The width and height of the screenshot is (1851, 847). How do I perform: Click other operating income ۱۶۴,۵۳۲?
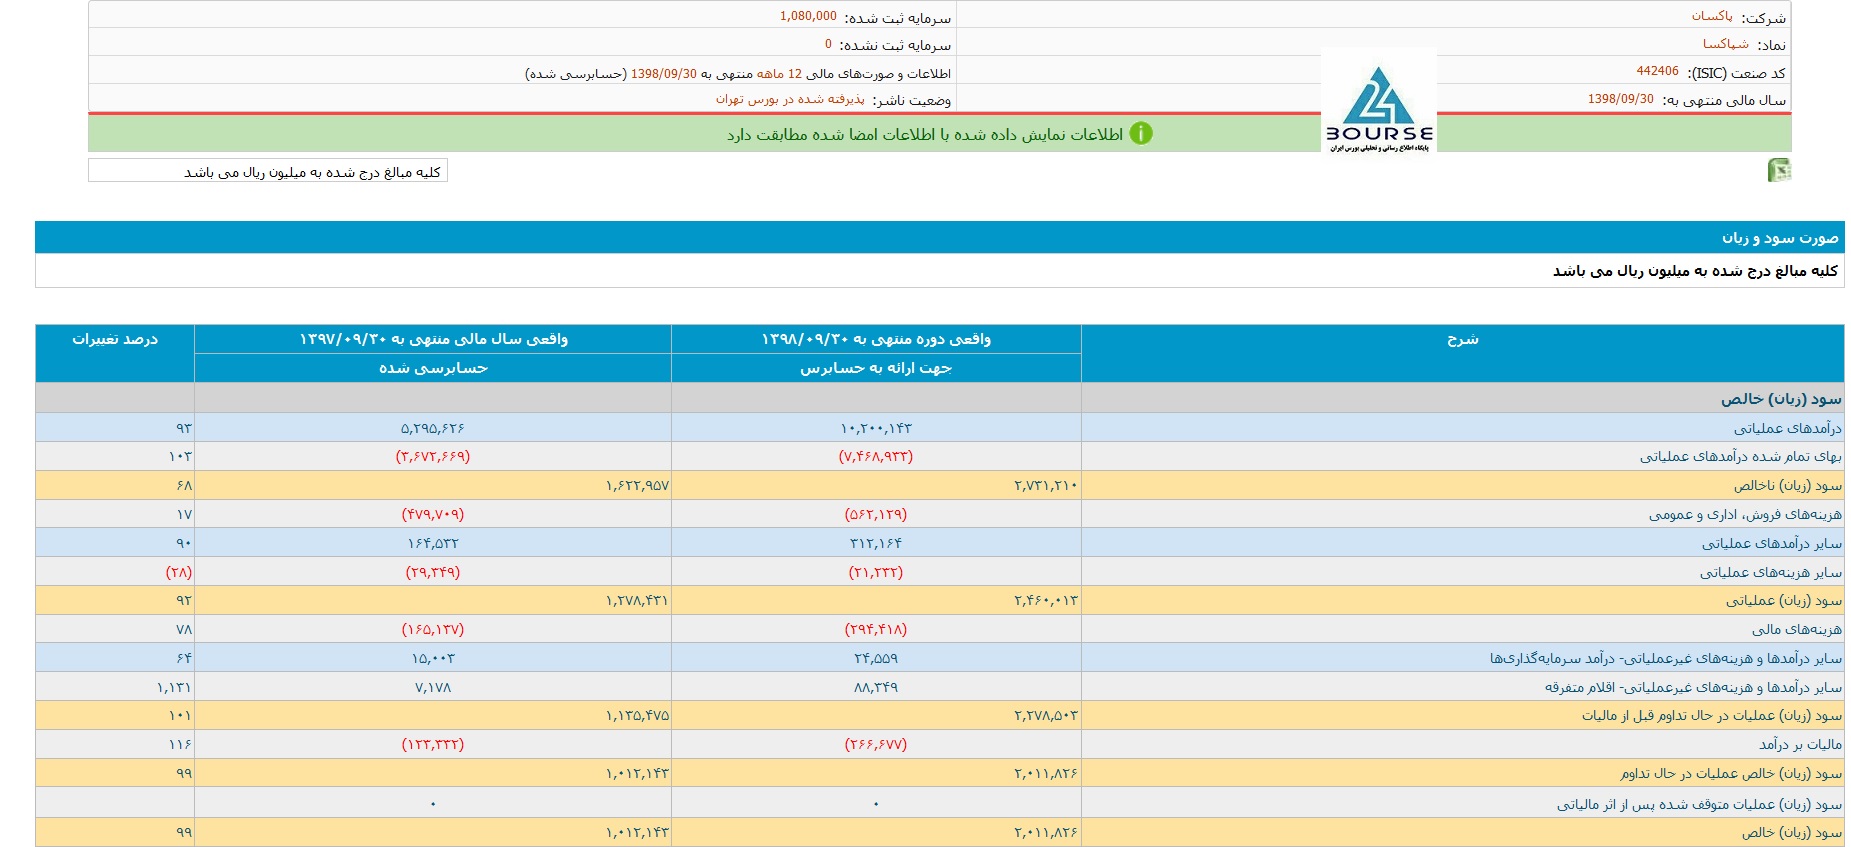tap(433, 544)
